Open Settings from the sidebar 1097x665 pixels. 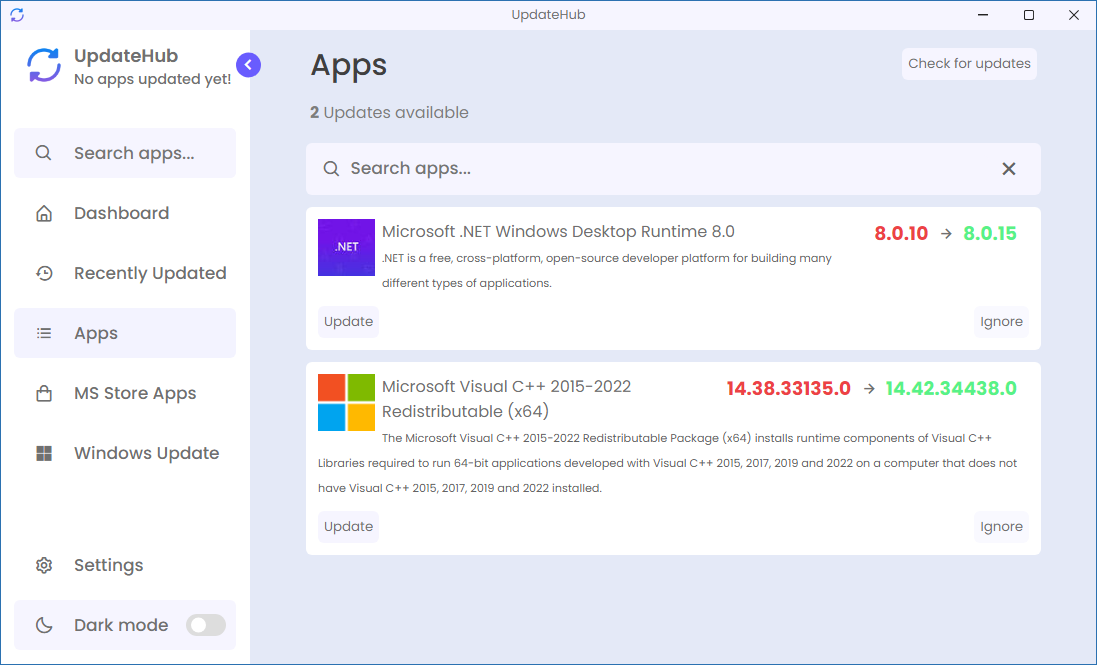[x=125, y=565]
